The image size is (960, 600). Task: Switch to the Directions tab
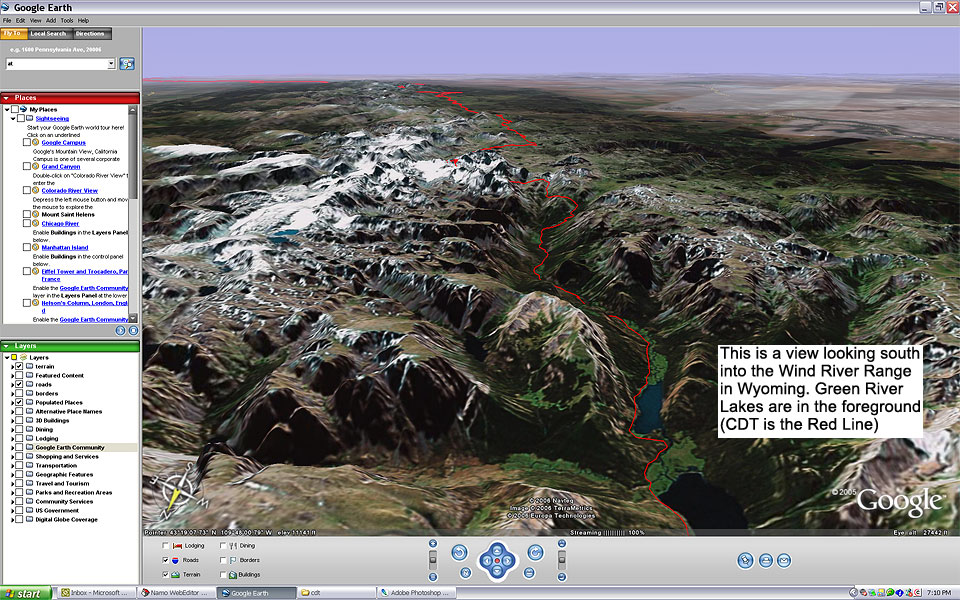(x=90, y=34)
